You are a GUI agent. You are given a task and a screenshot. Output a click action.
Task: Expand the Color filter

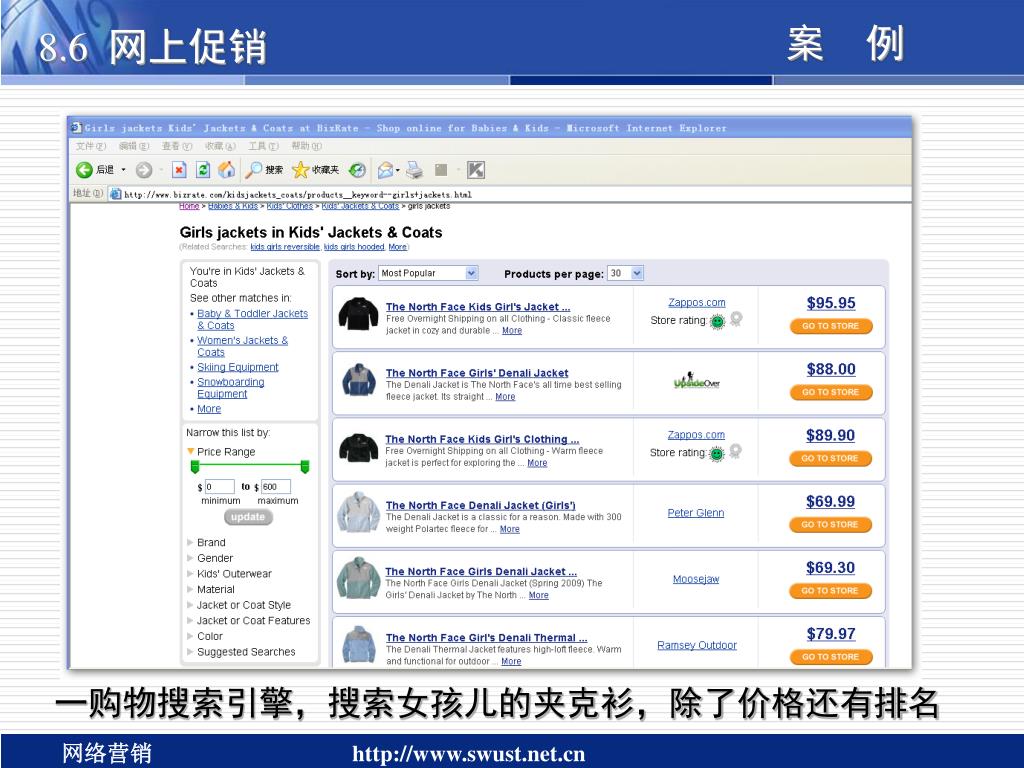tap(190, 636)
